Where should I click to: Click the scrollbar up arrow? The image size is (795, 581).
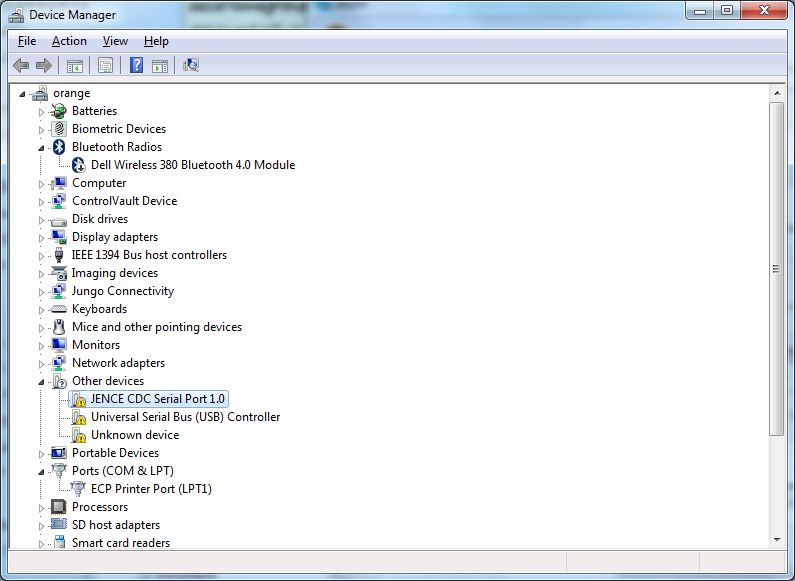(x=777, y=93)
